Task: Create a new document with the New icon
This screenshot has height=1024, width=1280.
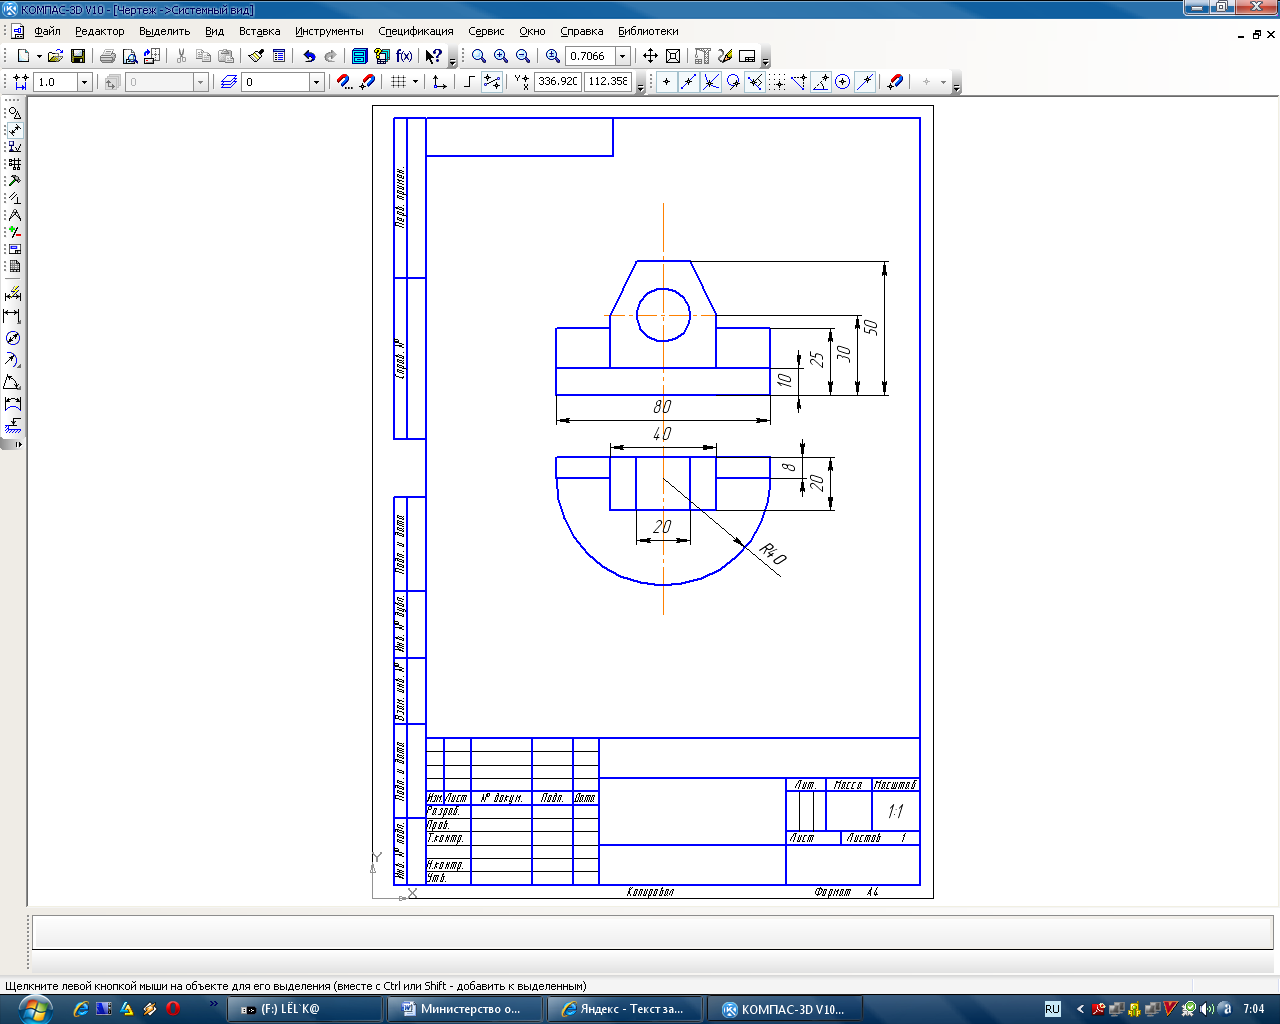Action: pos(23,56)
